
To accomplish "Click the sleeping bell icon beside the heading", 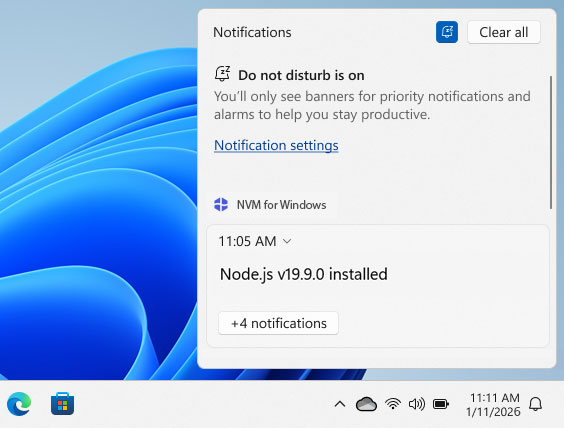I will (222, 74).
